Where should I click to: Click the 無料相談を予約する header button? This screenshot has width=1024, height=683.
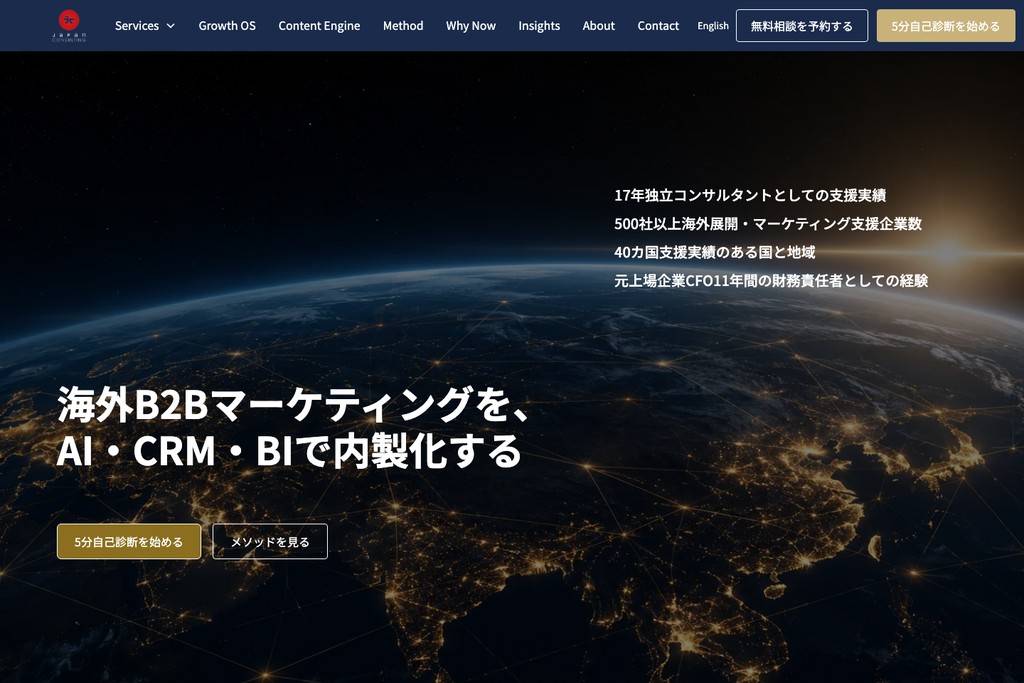click(x=801, y=25)
